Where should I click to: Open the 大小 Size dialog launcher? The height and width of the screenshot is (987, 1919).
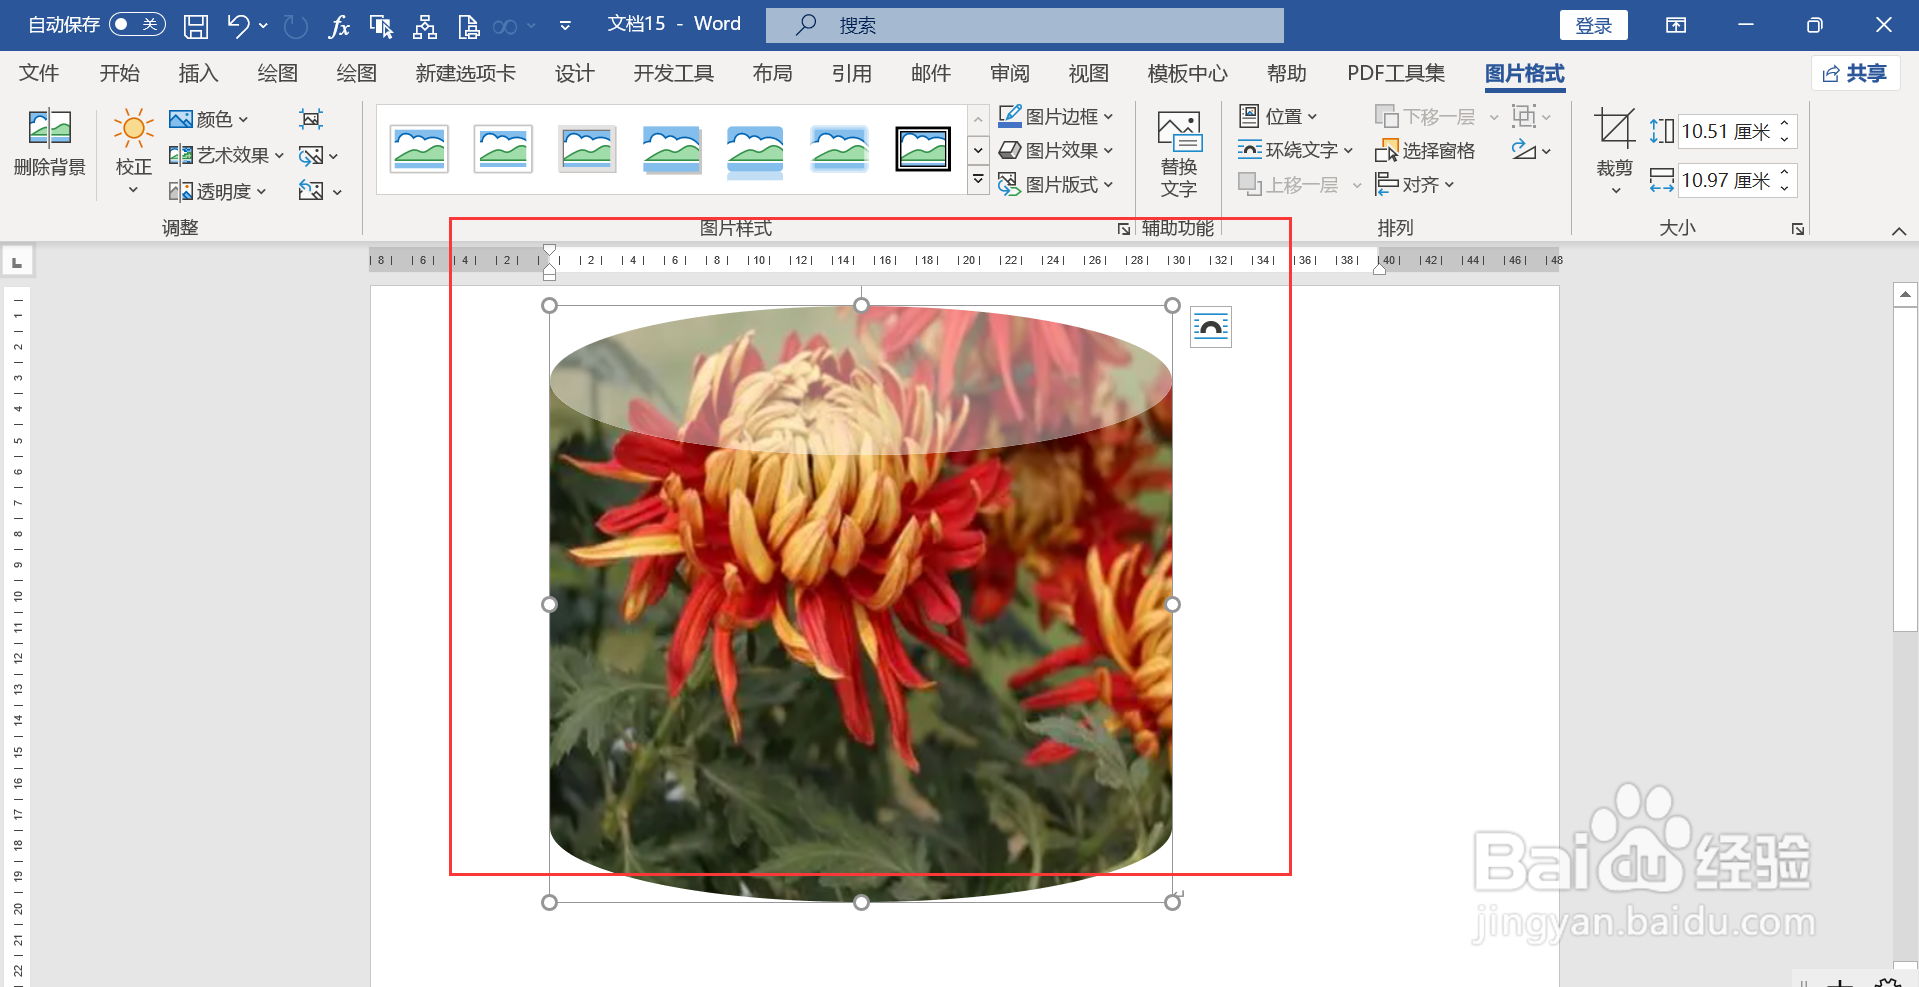(1798, 229)
